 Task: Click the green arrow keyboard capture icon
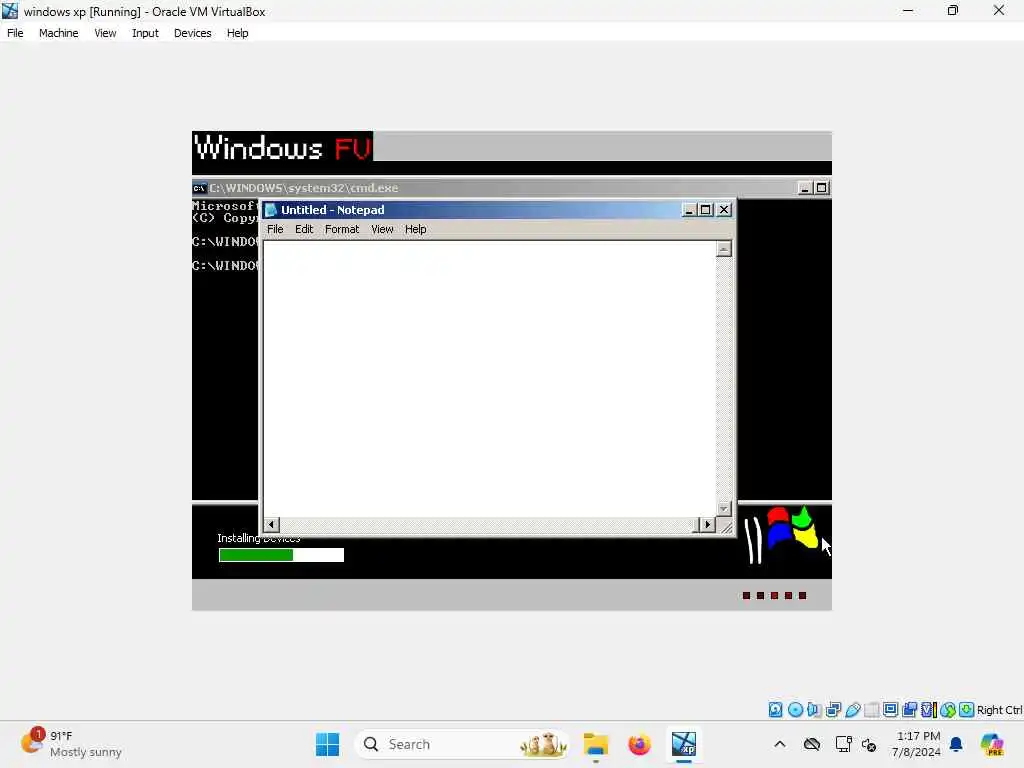tap(967, 710)
